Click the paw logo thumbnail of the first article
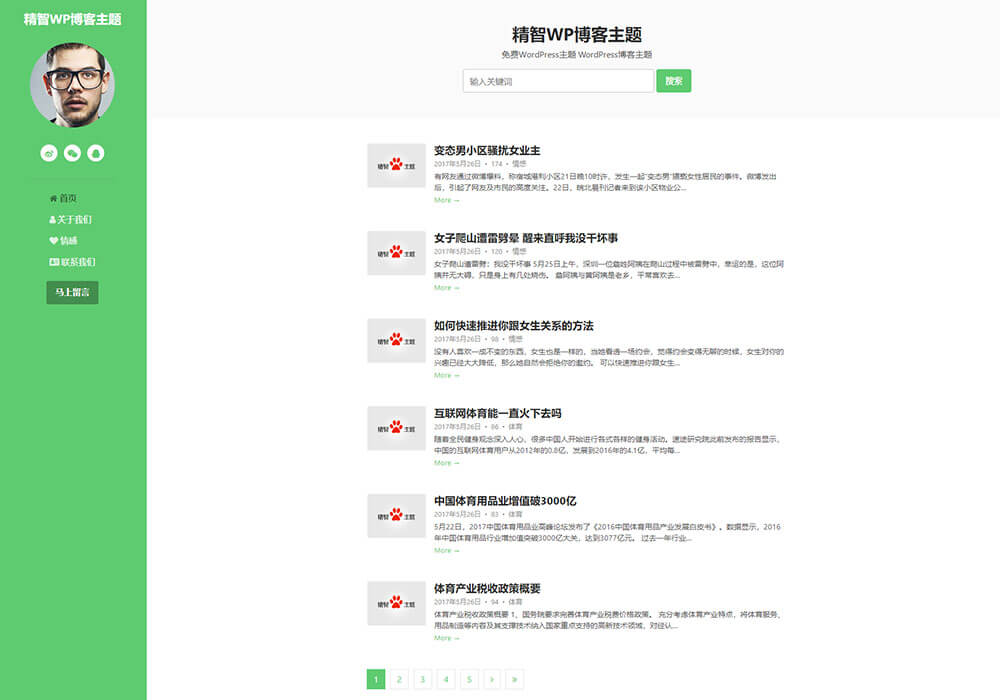The height and width of the screenshot is (700, 1000). (396, 165)
